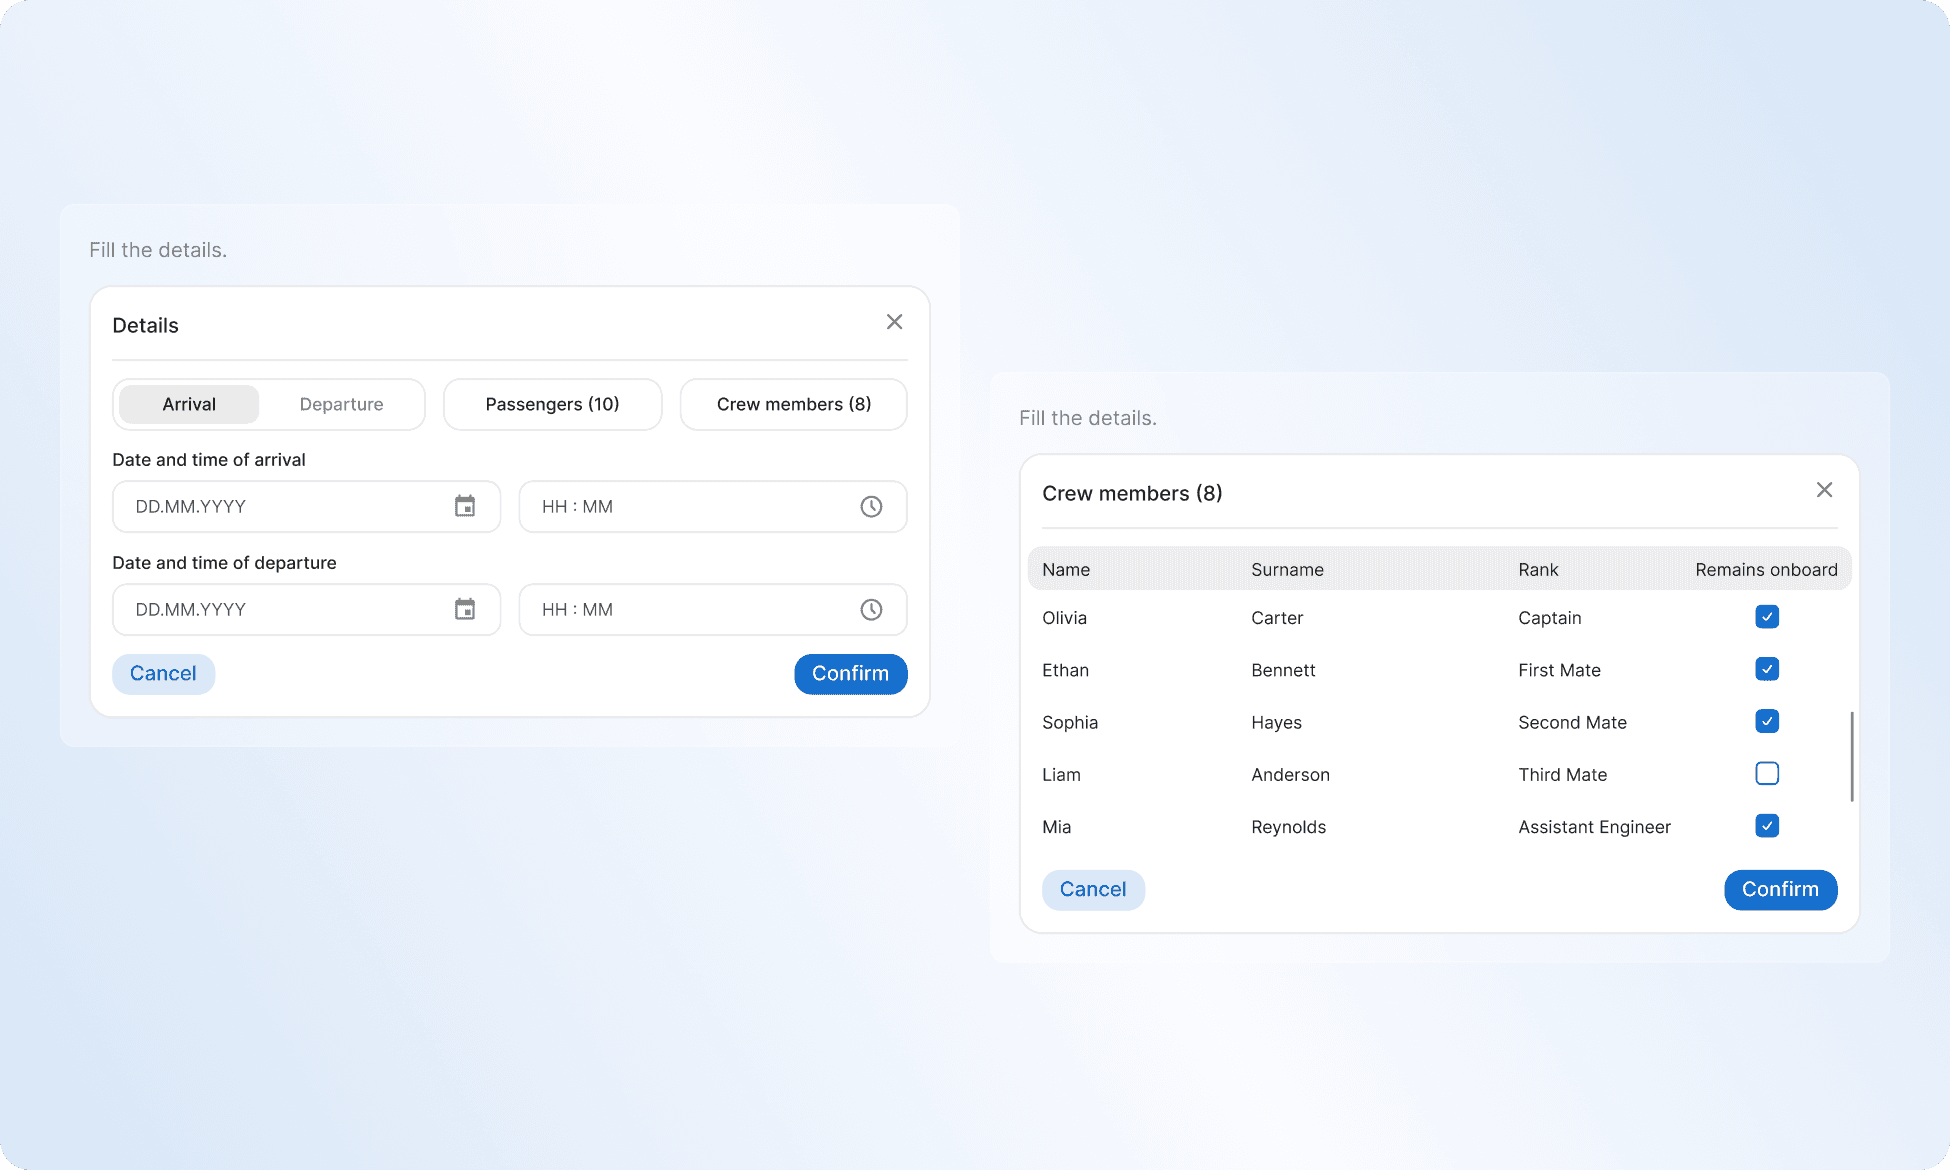Open the Crew members (8) section
Viewport: 1950px width, 1170px height.
click(793, 404)
